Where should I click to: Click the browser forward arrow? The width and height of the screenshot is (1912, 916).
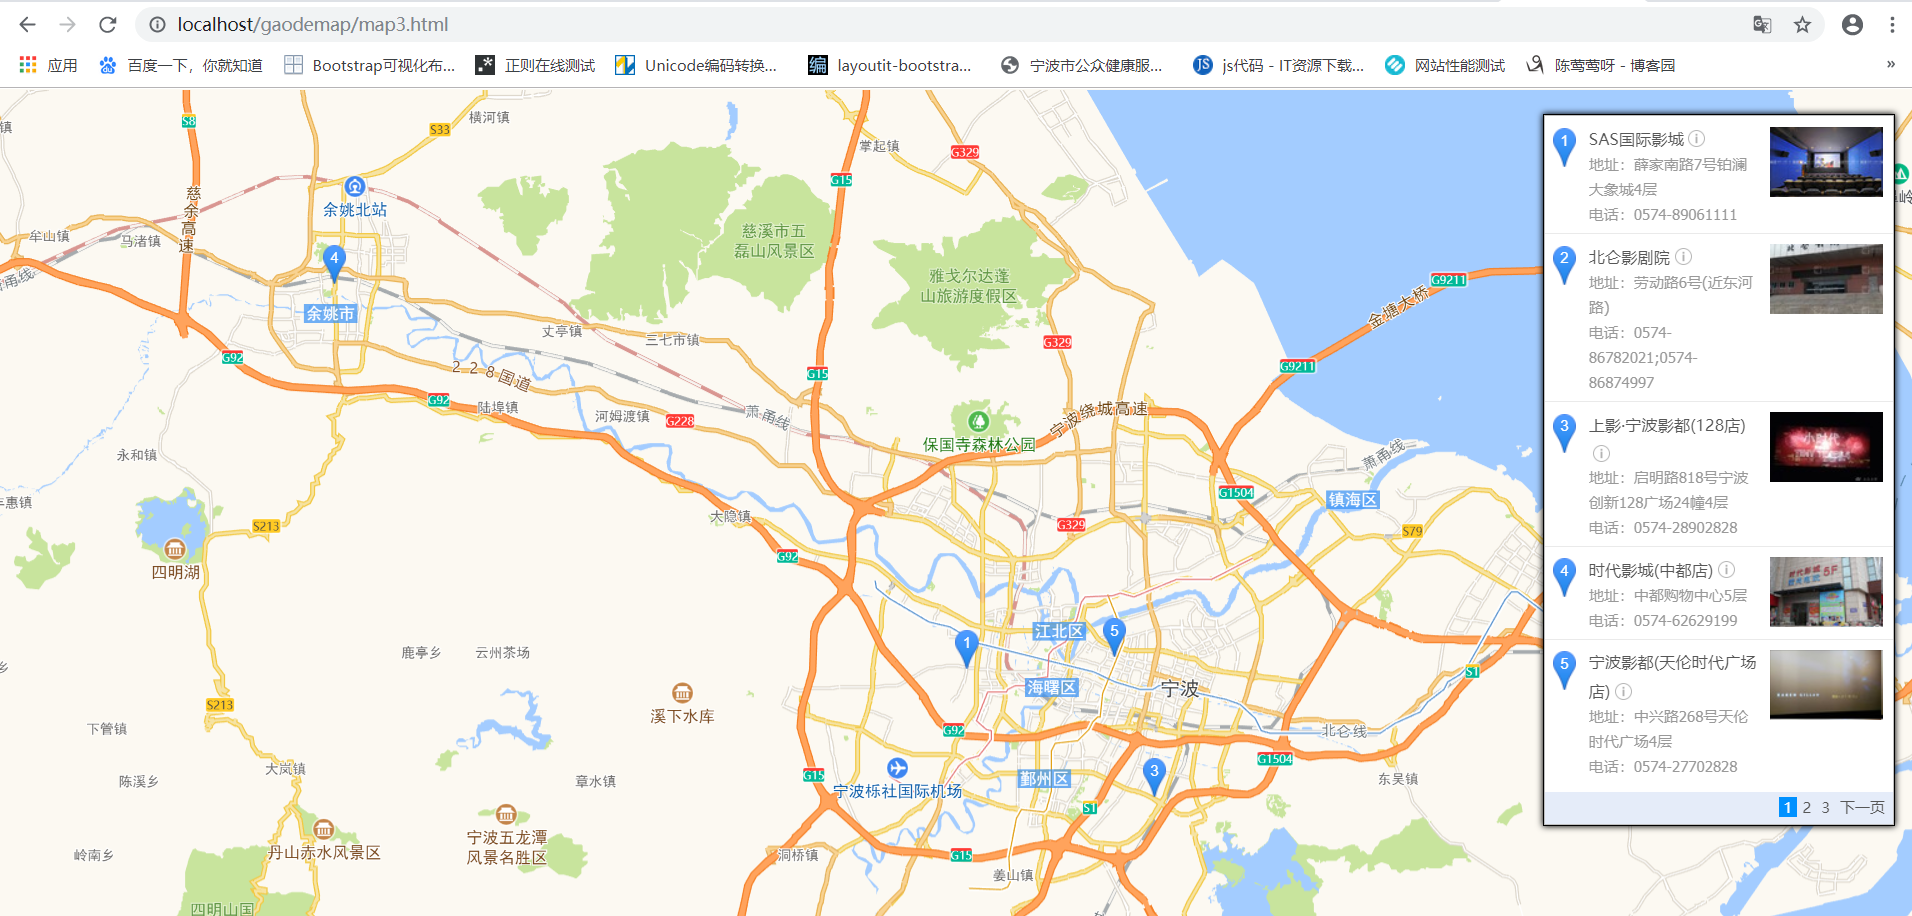[x=67, y=24]
